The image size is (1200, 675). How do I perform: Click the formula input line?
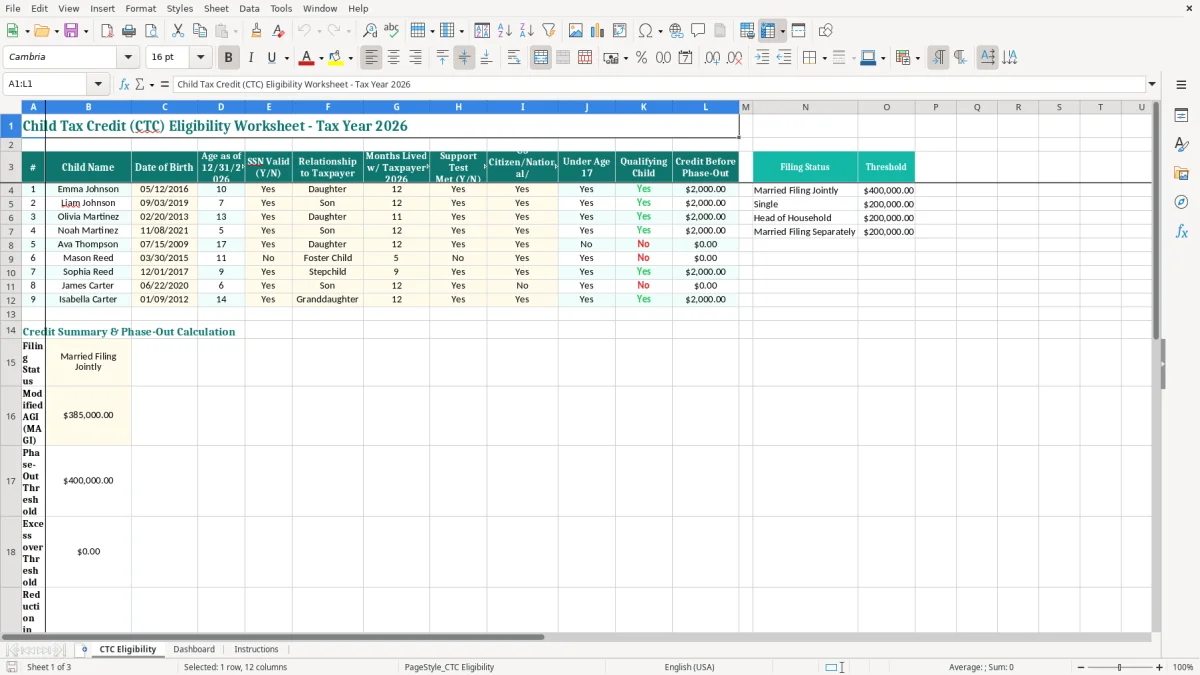[x=658, y=85]
